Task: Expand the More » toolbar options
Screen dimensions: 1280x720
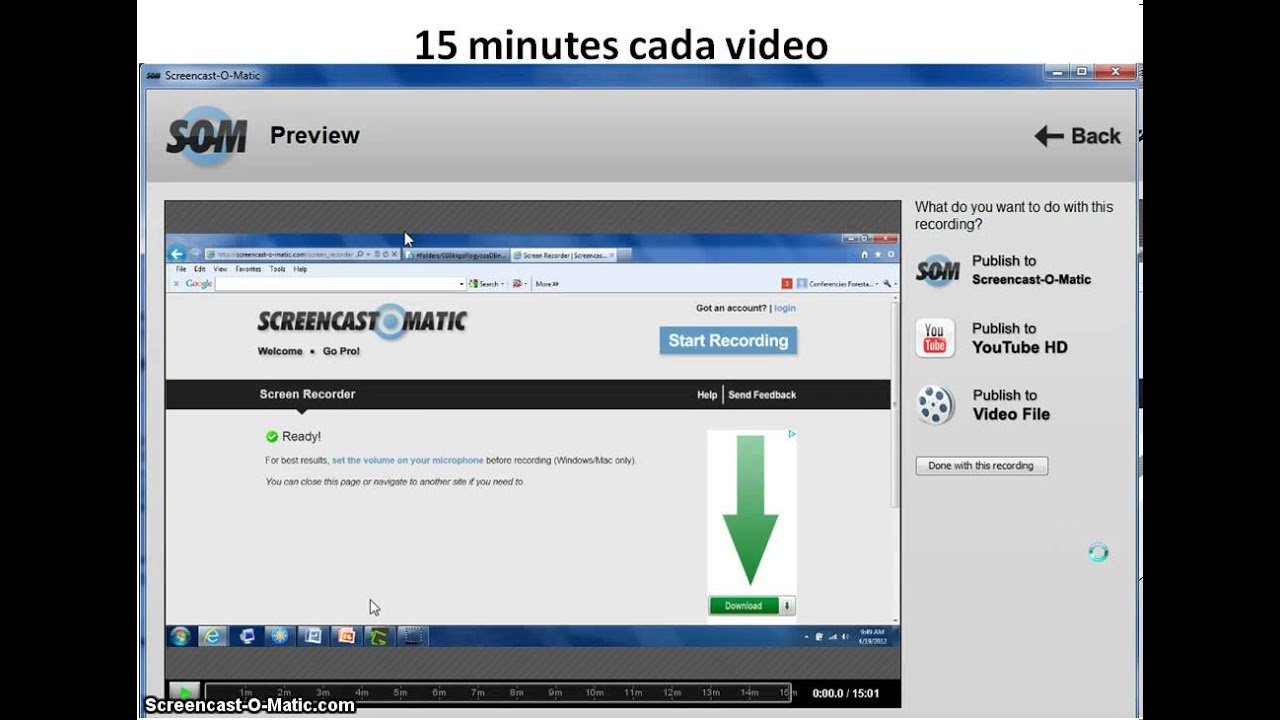Action: [x=546, y=284]
